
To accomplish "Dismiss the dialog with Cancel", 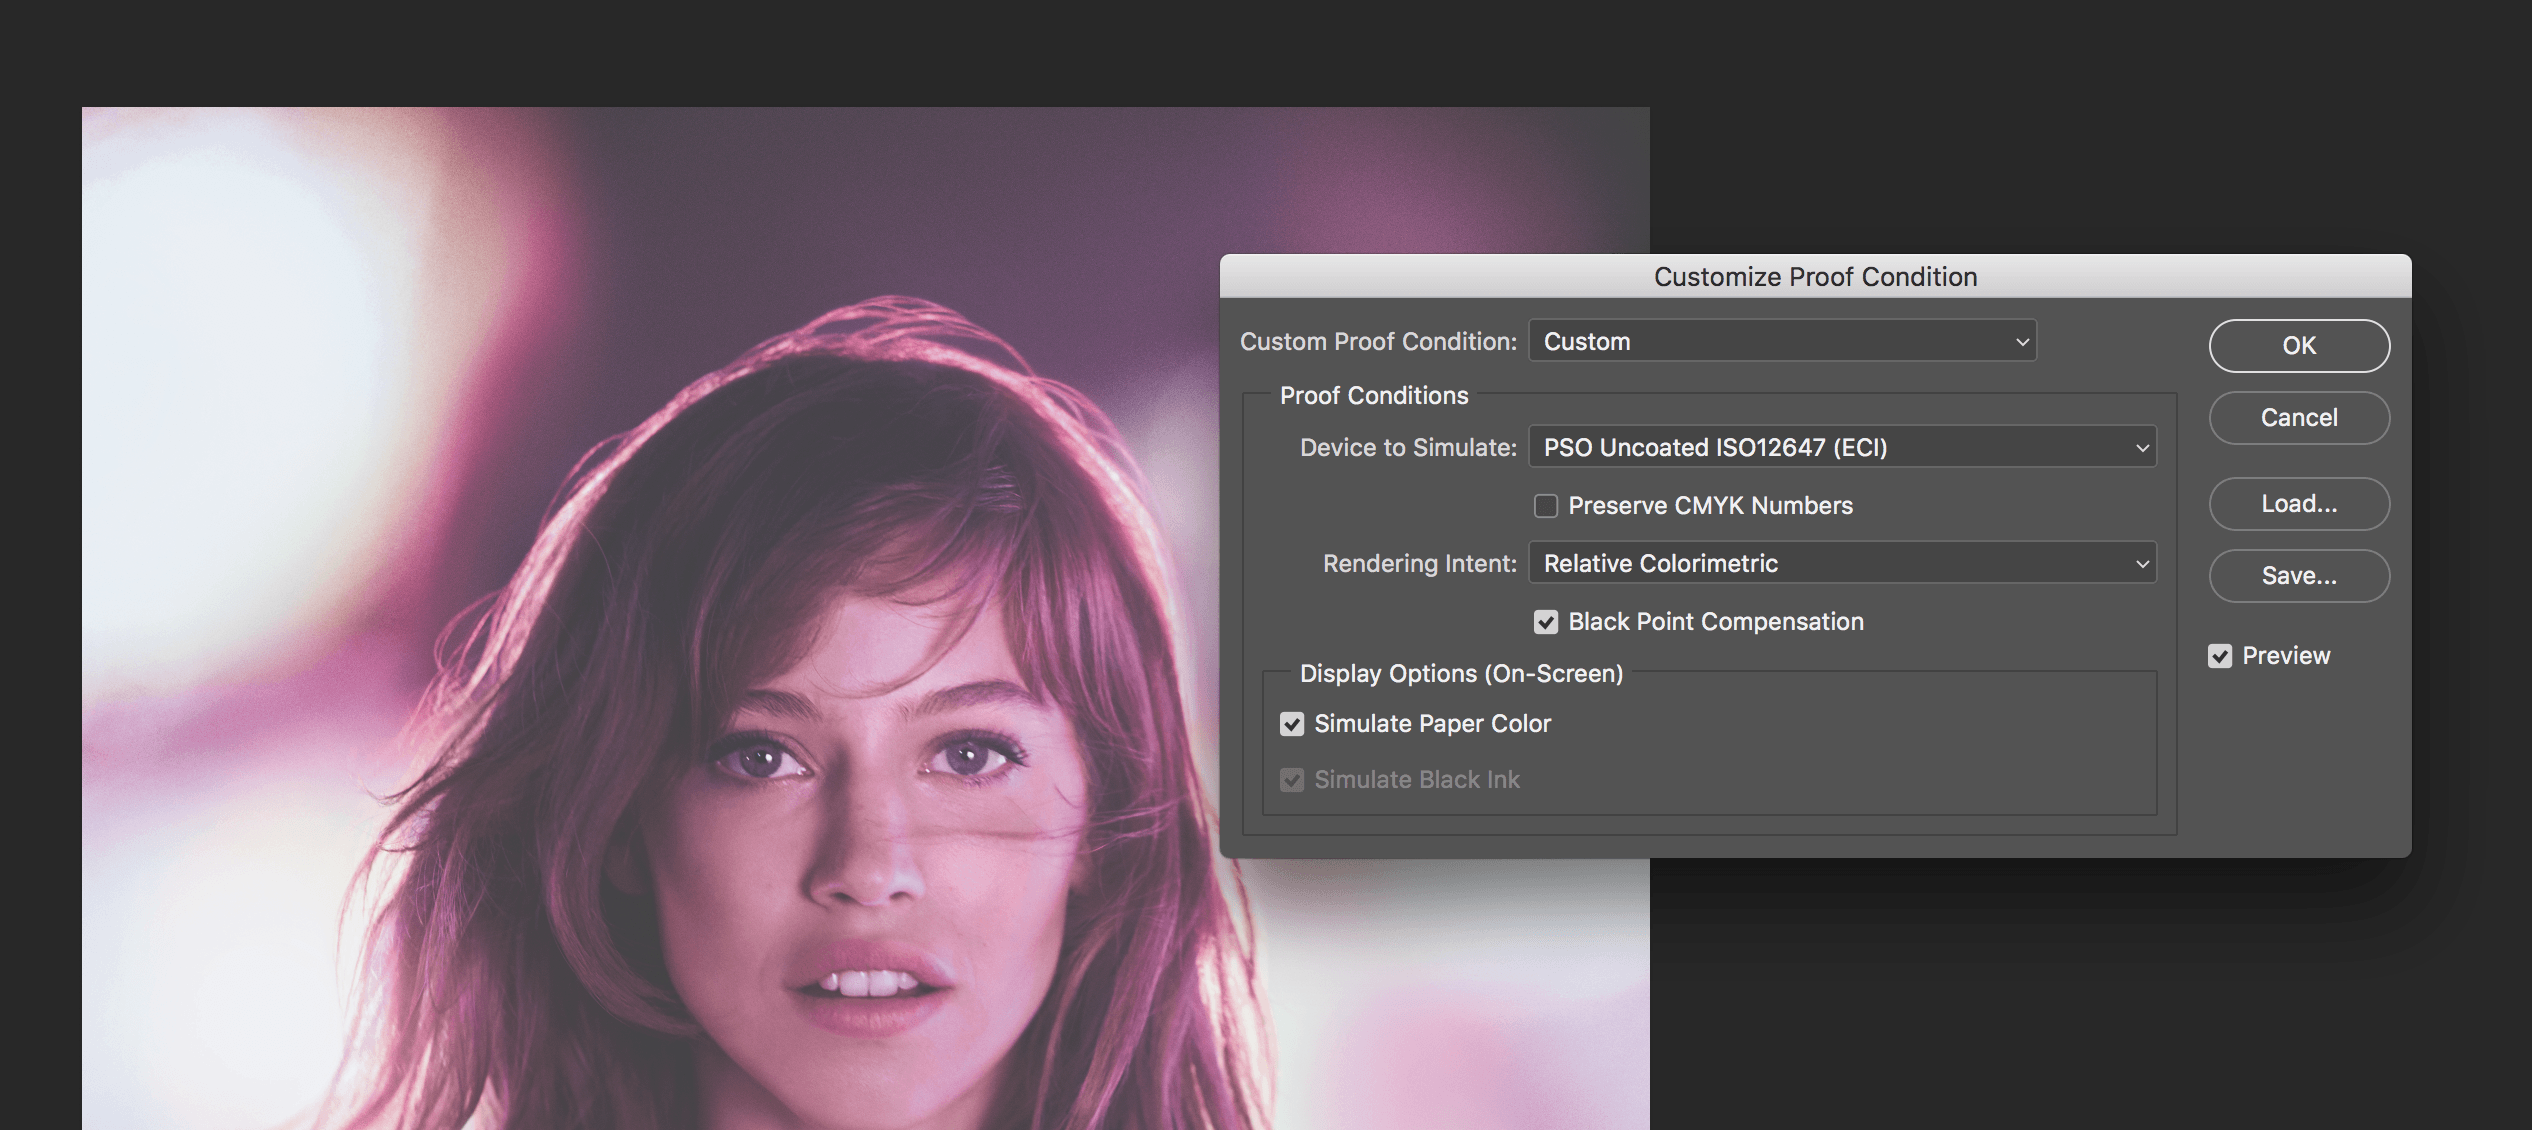I will tap(2298, 417).
